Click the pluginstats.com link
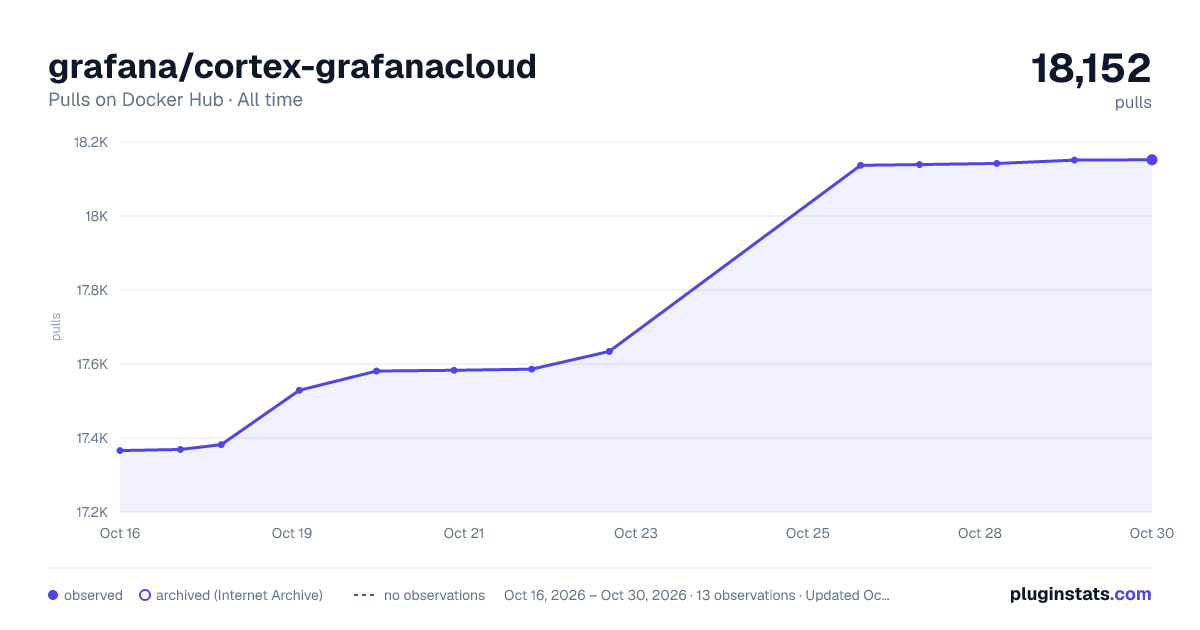 point(1081,594)
